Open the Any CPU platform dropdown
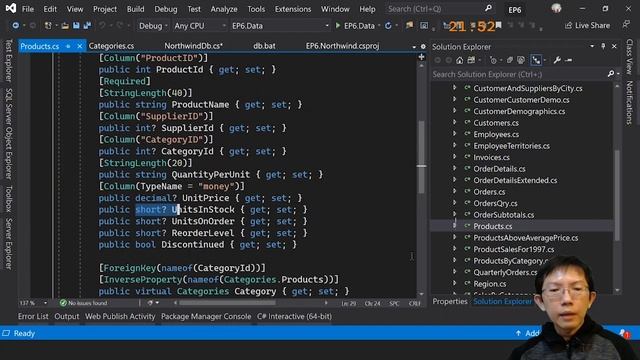640x360 pixels. point(200,26)
